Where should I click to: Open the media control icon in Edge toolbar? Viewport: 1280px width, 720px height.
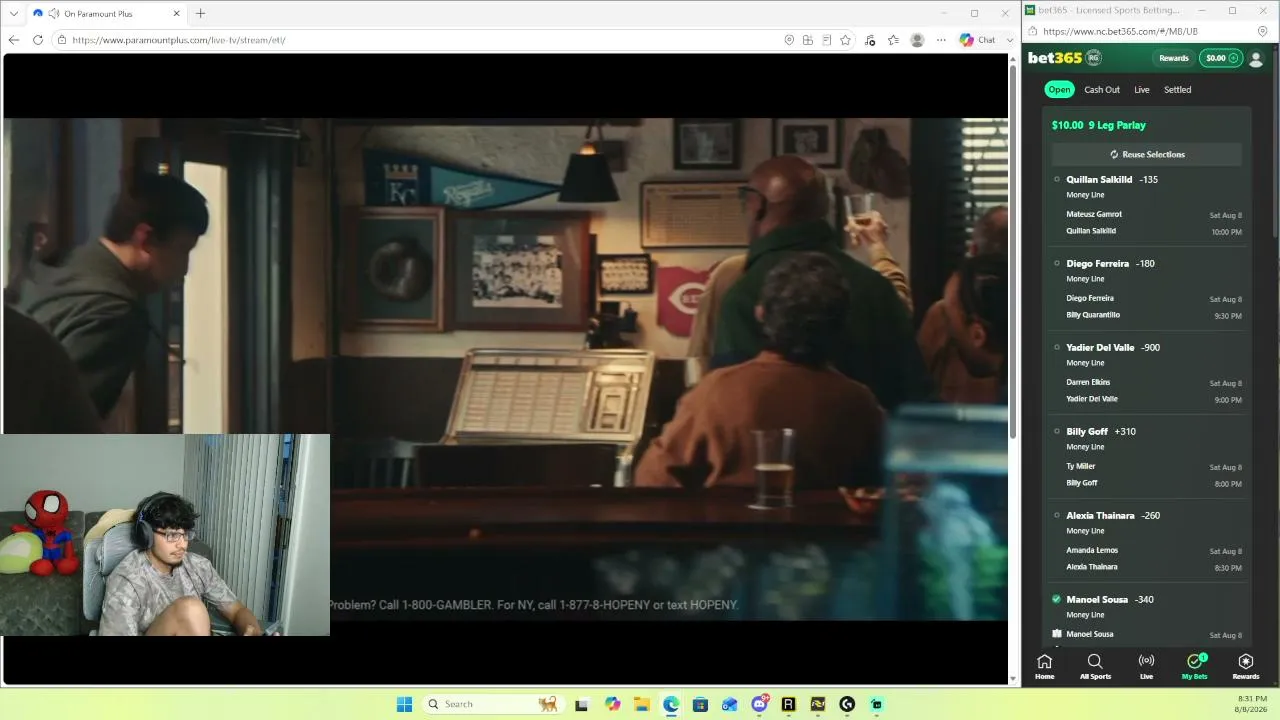pyautogui.click(x=870, y=40)
